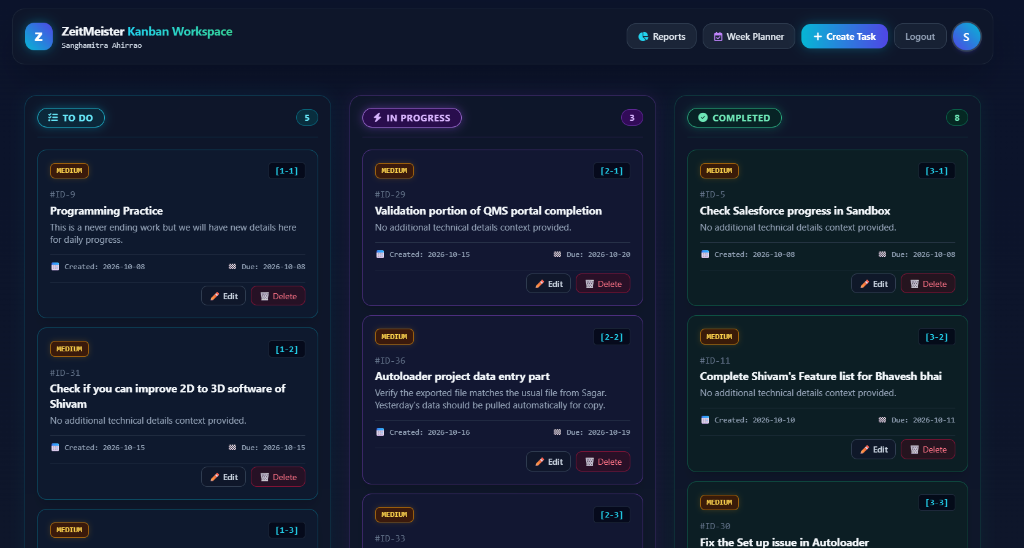Image resolution: width=1024 pixels, height=548 pixels.
Task: Open the user avatar S circle
Action: tap(966, 37)
